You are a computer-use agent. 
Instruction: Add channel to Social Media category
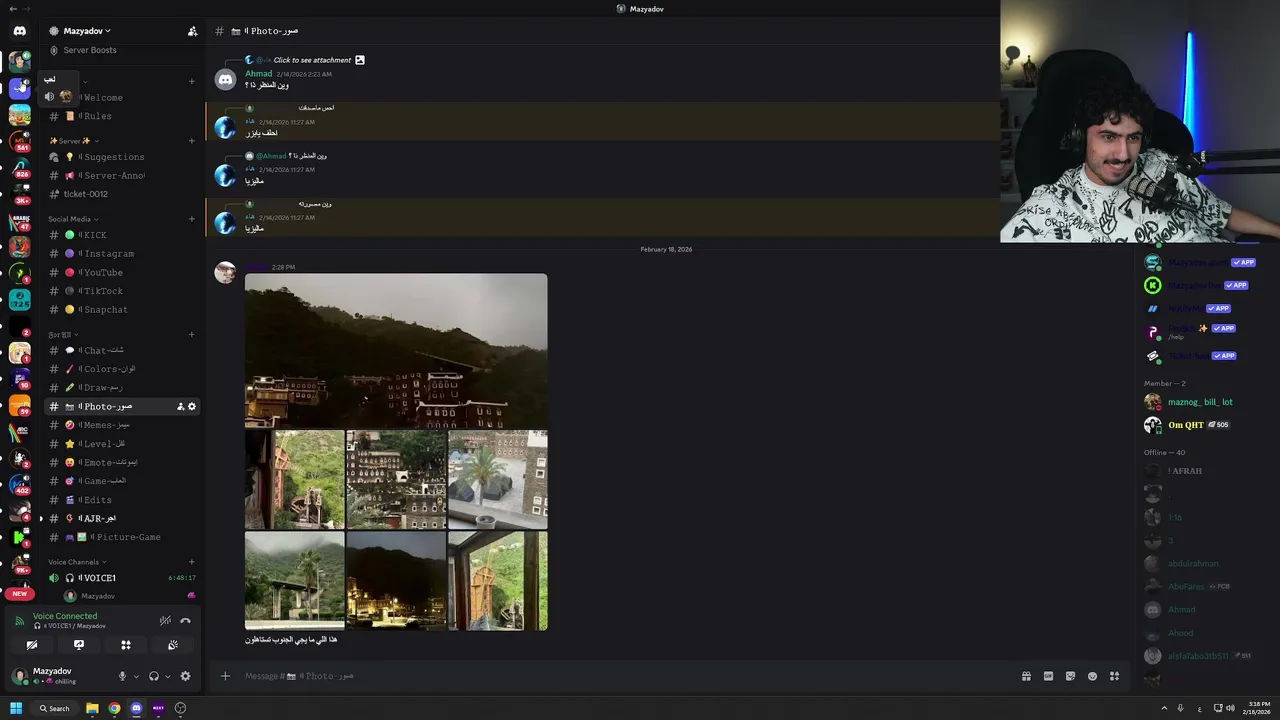192,219
